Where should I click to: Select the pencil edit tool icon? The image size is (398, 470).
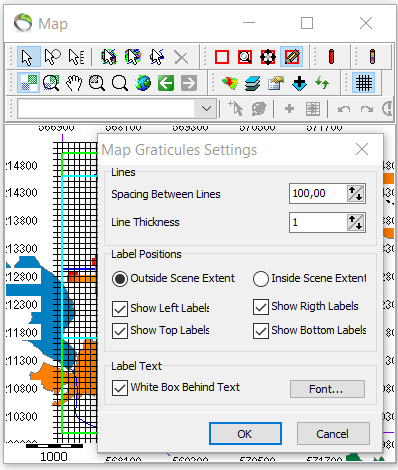pyautogui.click(x=292, y=57)
